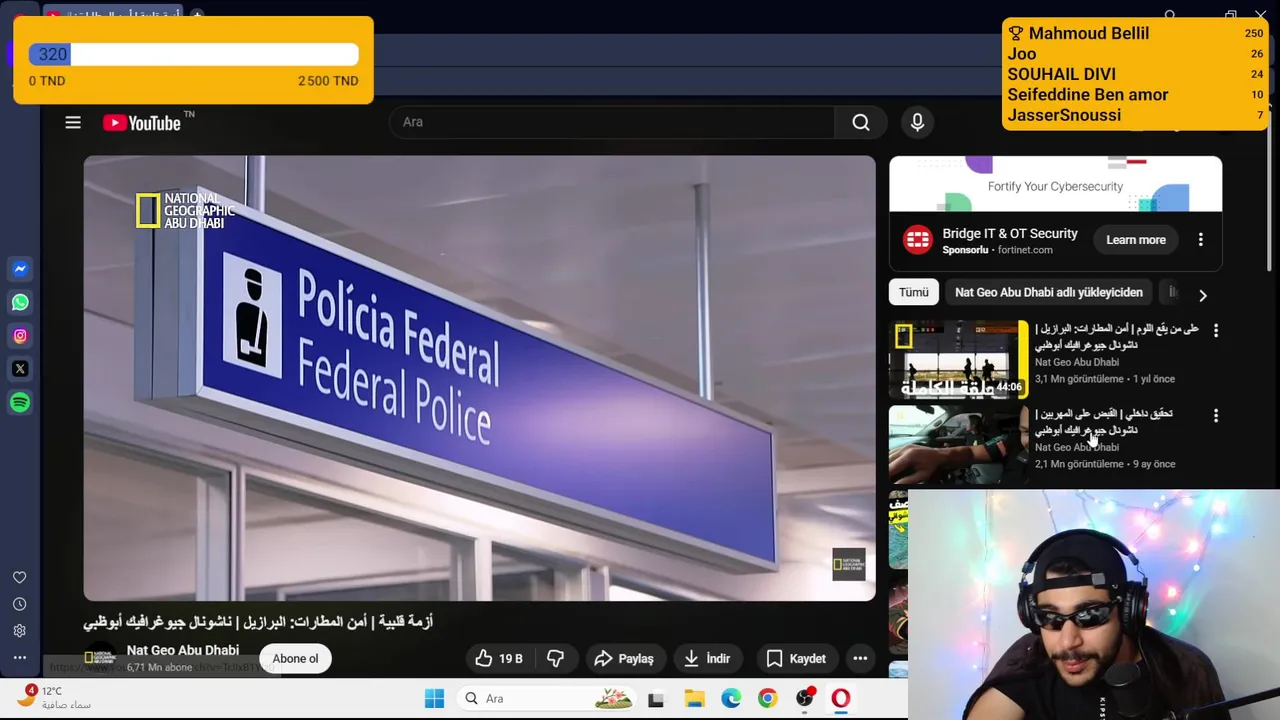Open Spotify in the Opera sidebar
1280x720 pixels.
20,402
